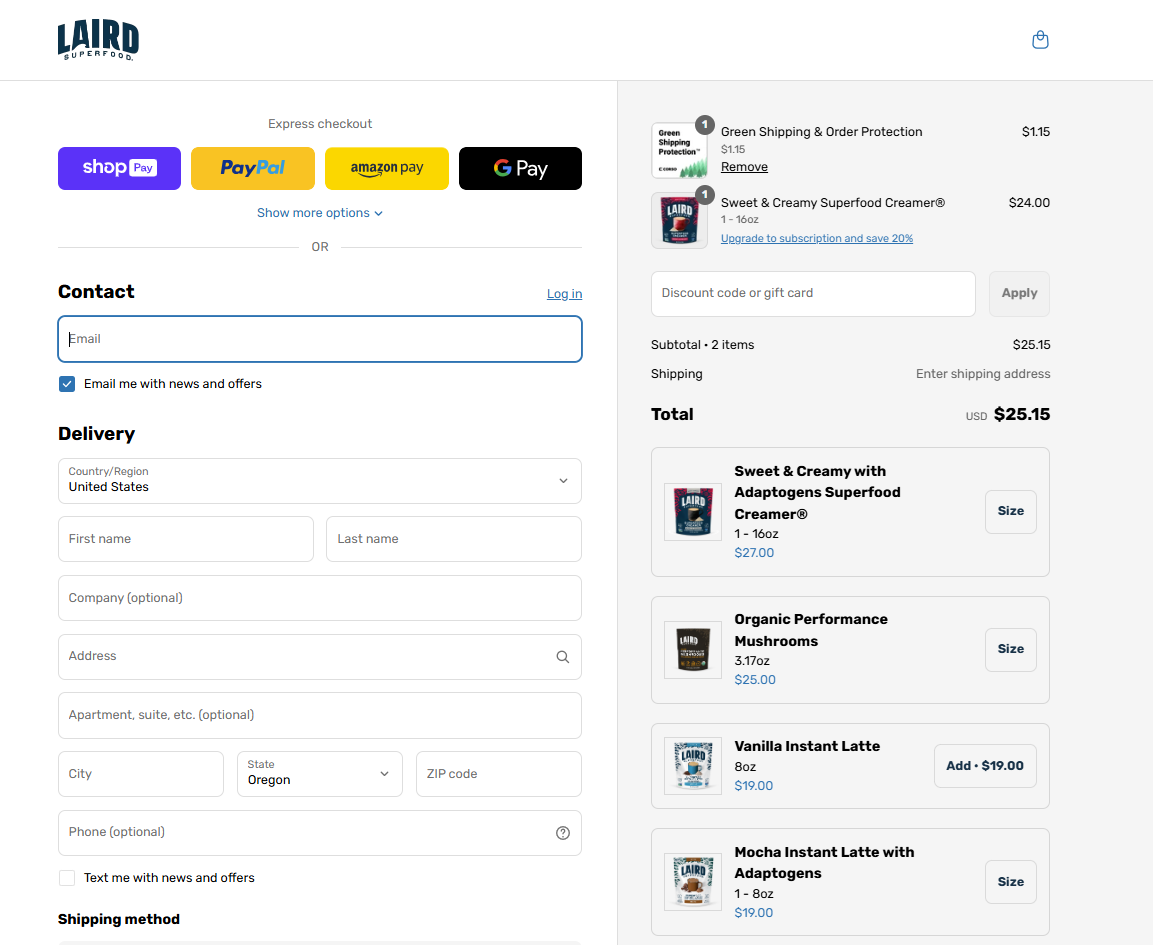The height and width of the screenshot is (945, 1153).
Task: Click the Laird Superfood logo
Action: pyautogui.click(x=98, y=40)
